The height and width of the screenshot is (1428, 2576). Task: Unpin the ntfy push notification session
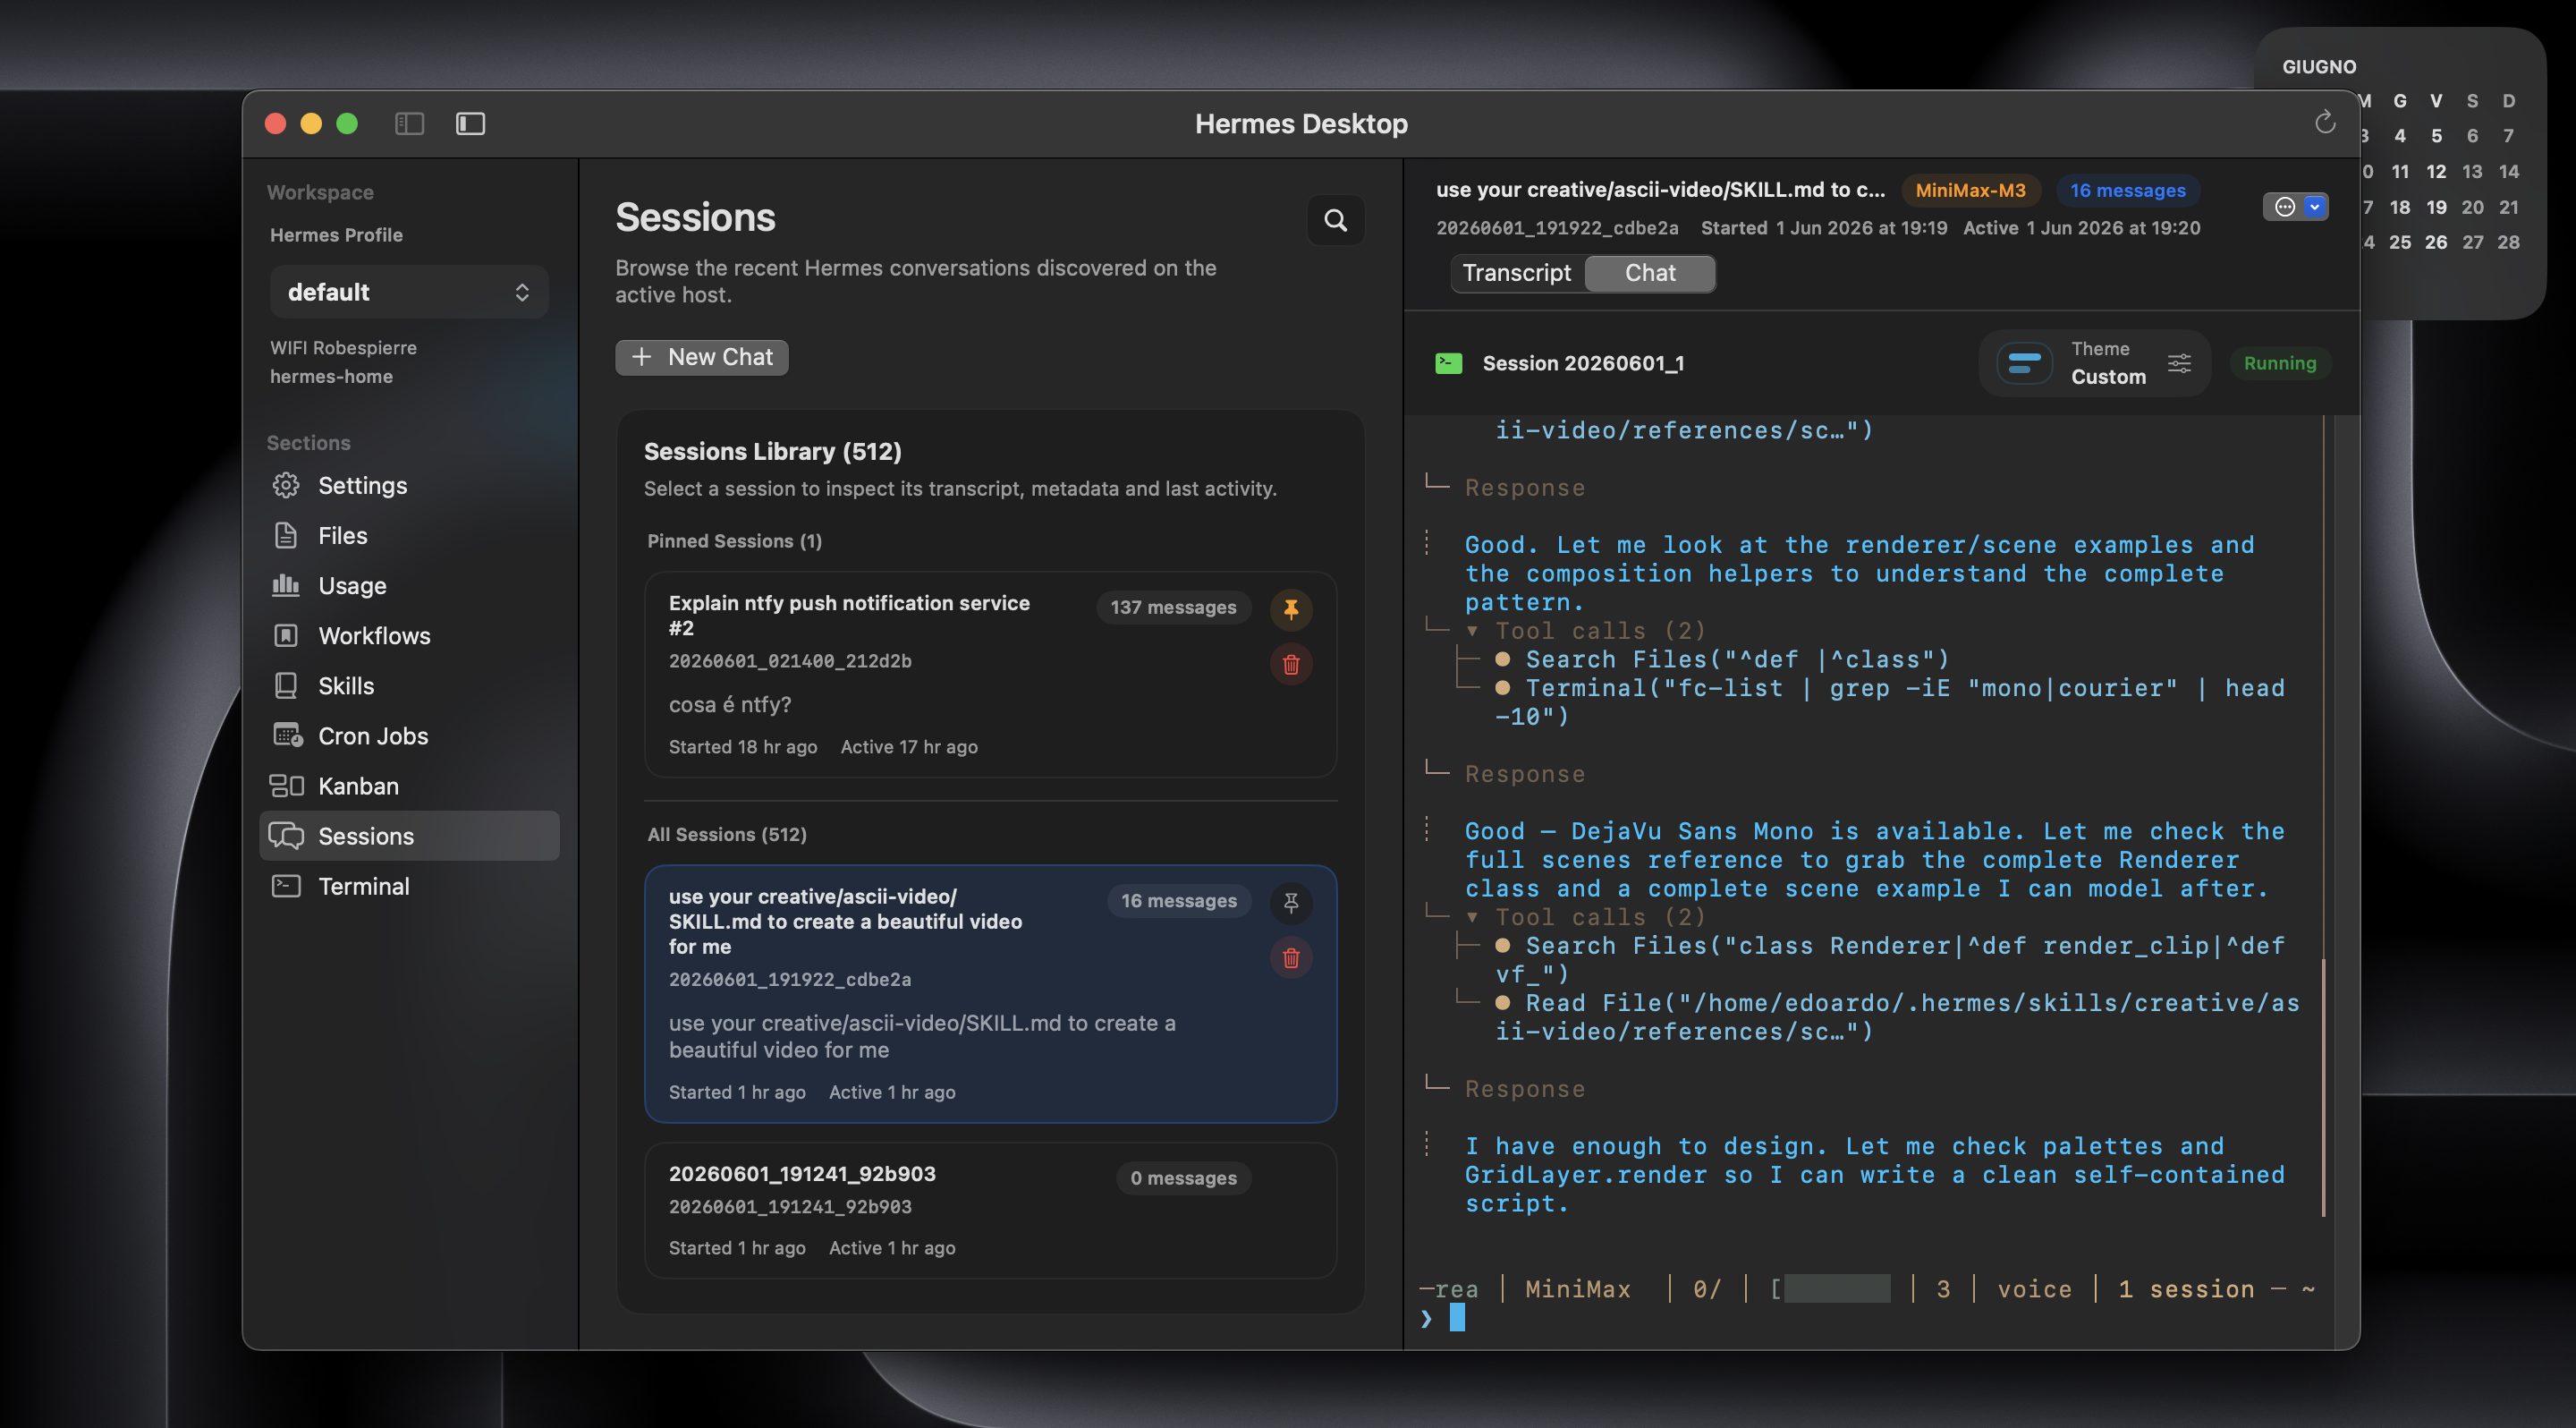coord(1291,609)
